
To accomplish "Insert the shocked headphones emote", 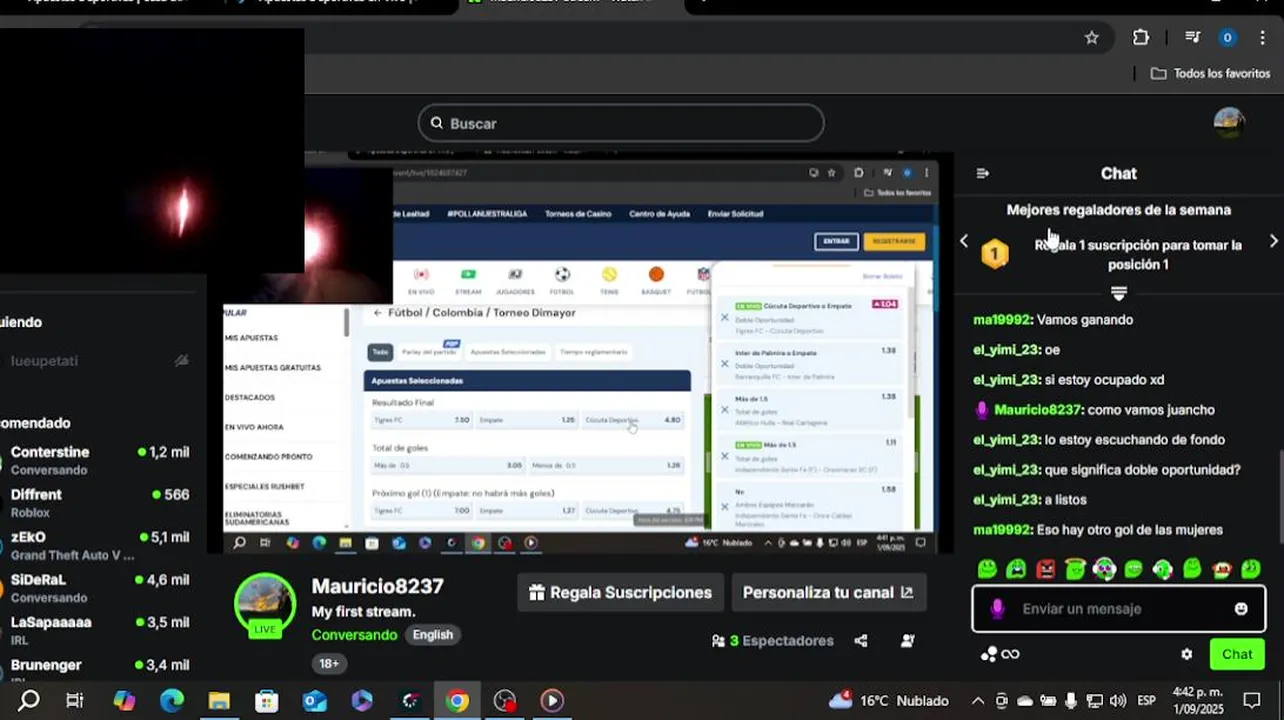I will 1104,569.
